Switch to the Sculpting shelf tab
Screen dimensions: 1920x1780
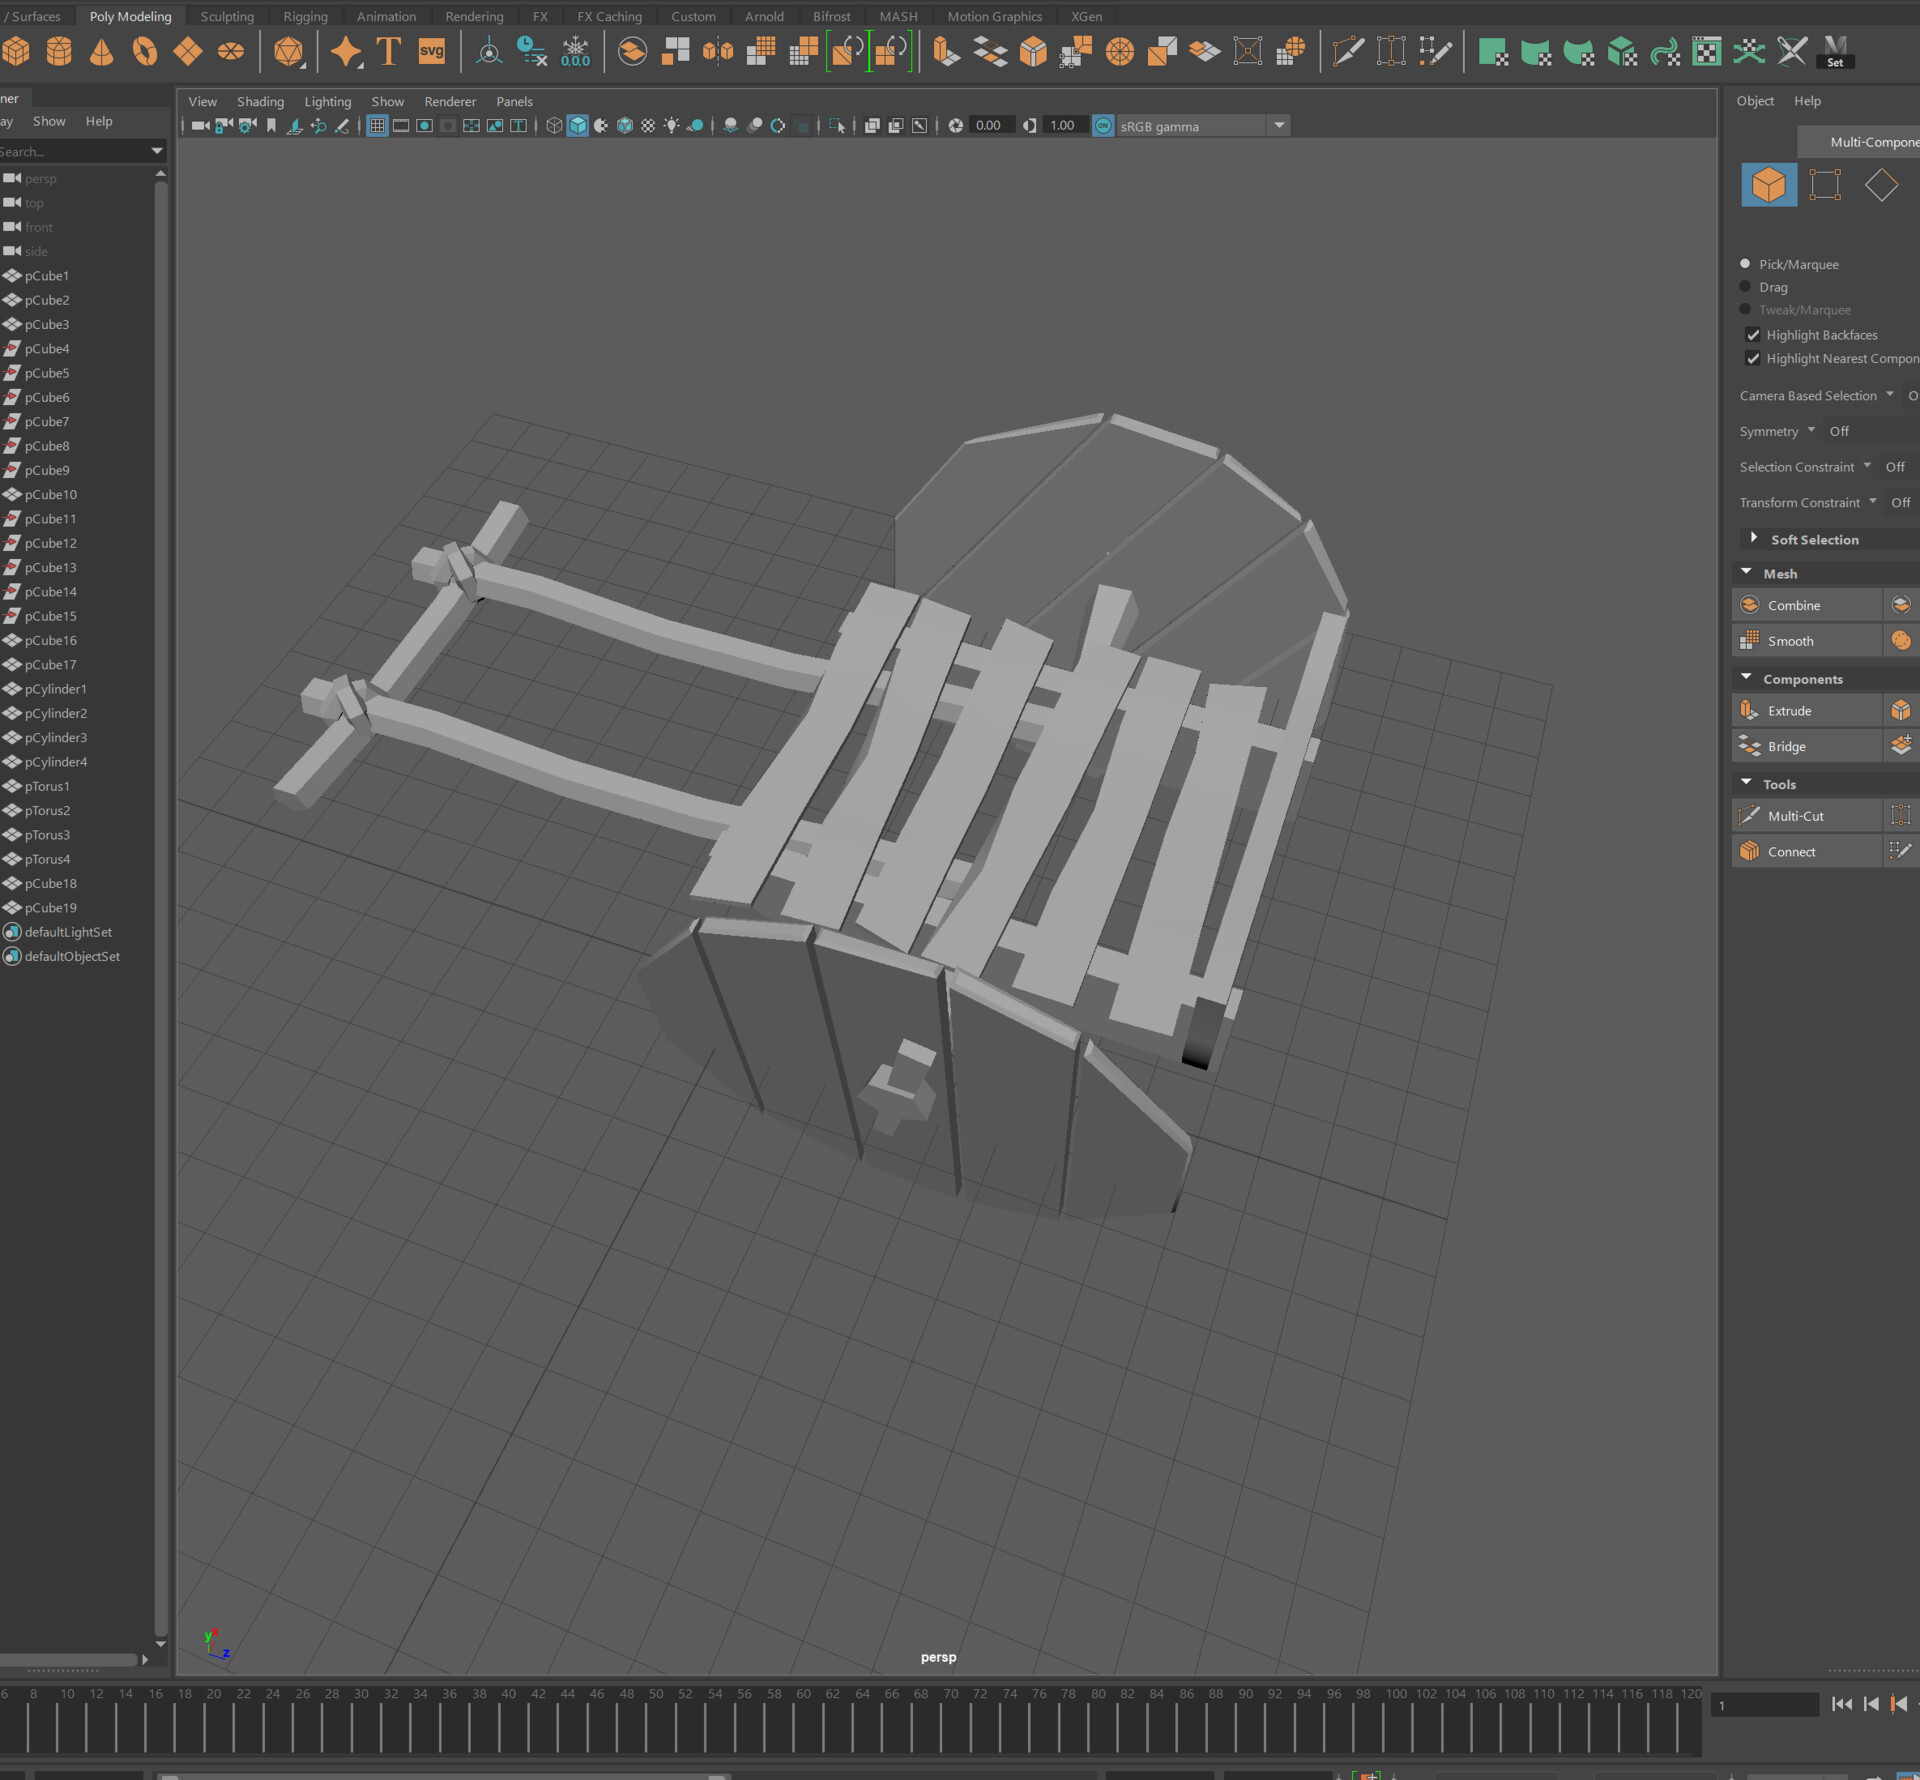click(x=227, y=16)
